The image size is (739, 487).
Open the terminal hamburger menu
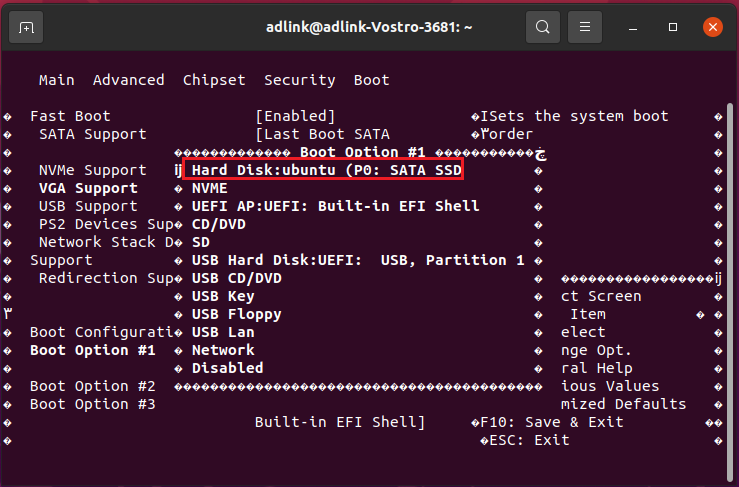[x=585, y=27]
